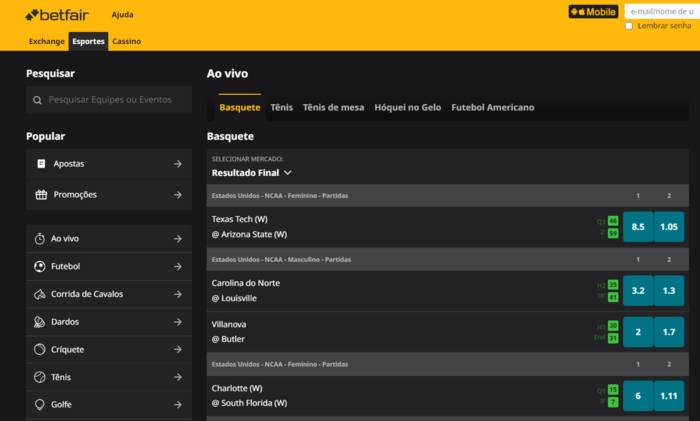Bet on South Florida at 1.11

669,396
